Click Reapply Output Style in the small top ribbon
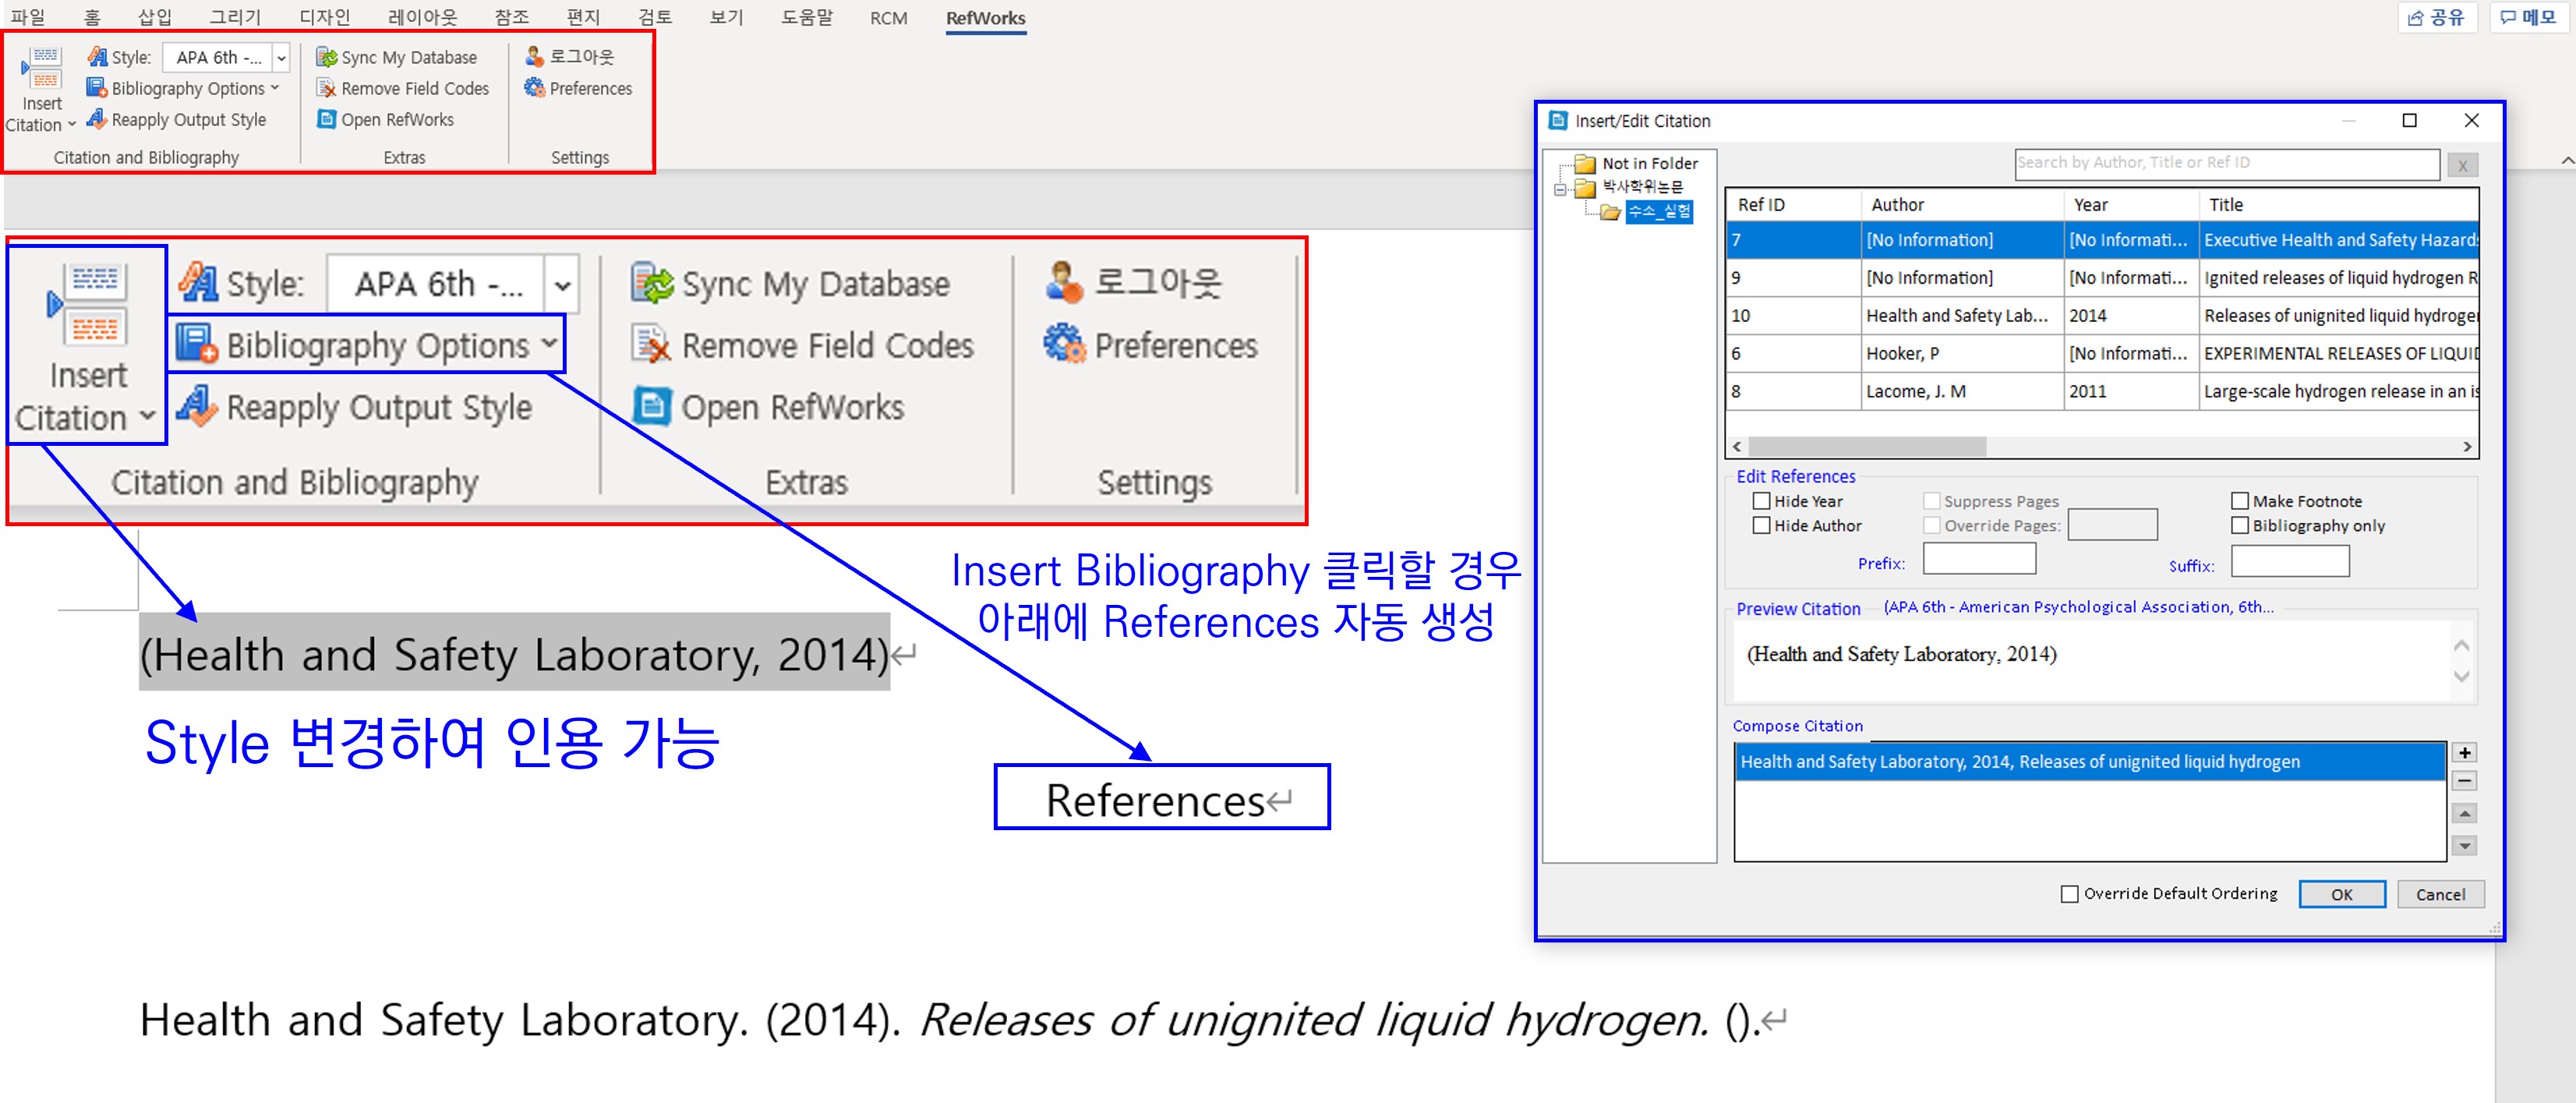Image resolution: width=2576 pixels, height=1103 pixels. (x=177, y=120)
